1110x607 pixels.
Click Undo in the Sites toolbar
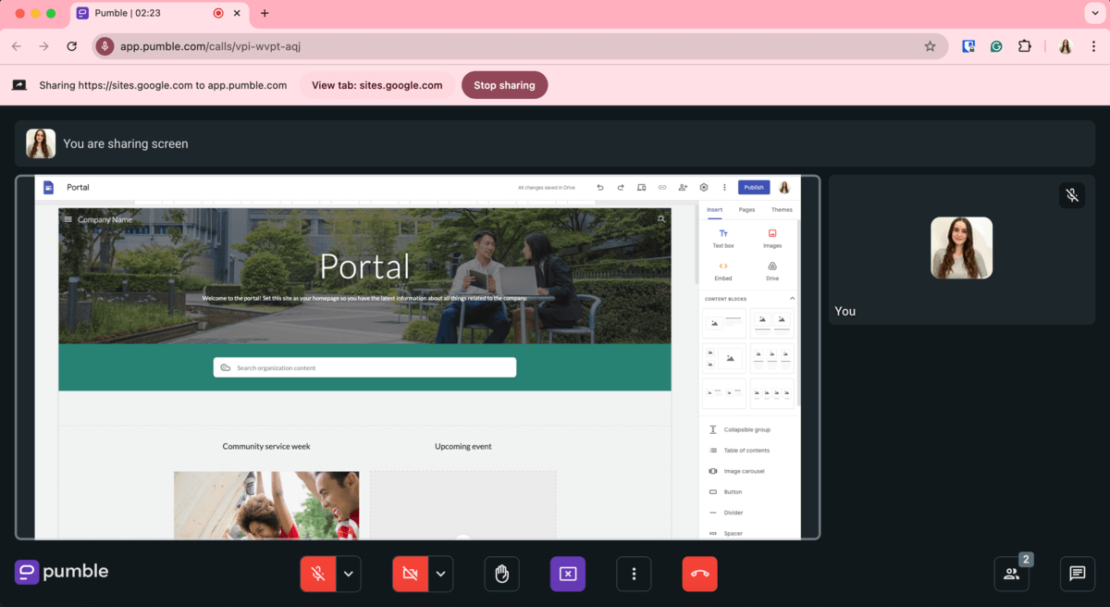coord(599,187)
